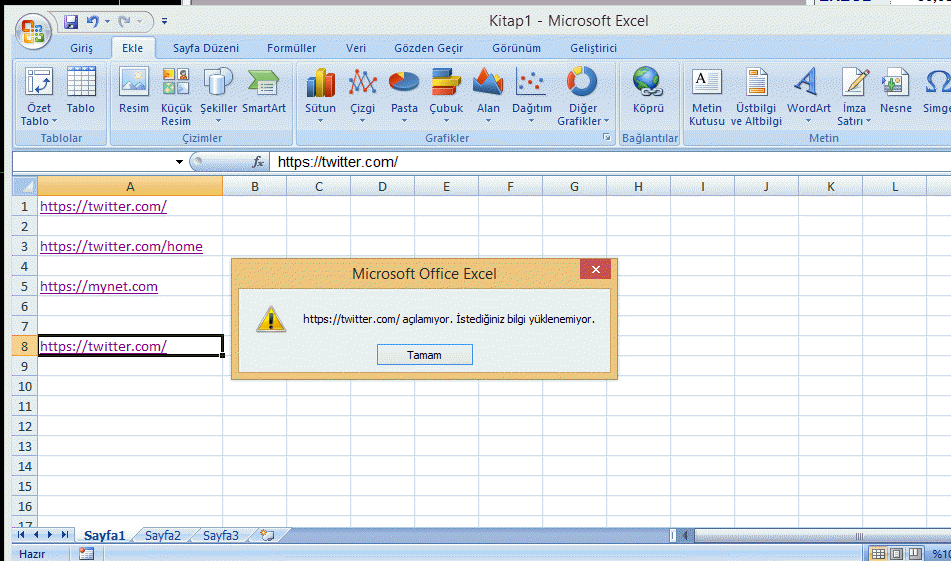The width and height of the screenshot is (951, 561).
Task: Switch to Page Layout view
Action: point(896,553)
